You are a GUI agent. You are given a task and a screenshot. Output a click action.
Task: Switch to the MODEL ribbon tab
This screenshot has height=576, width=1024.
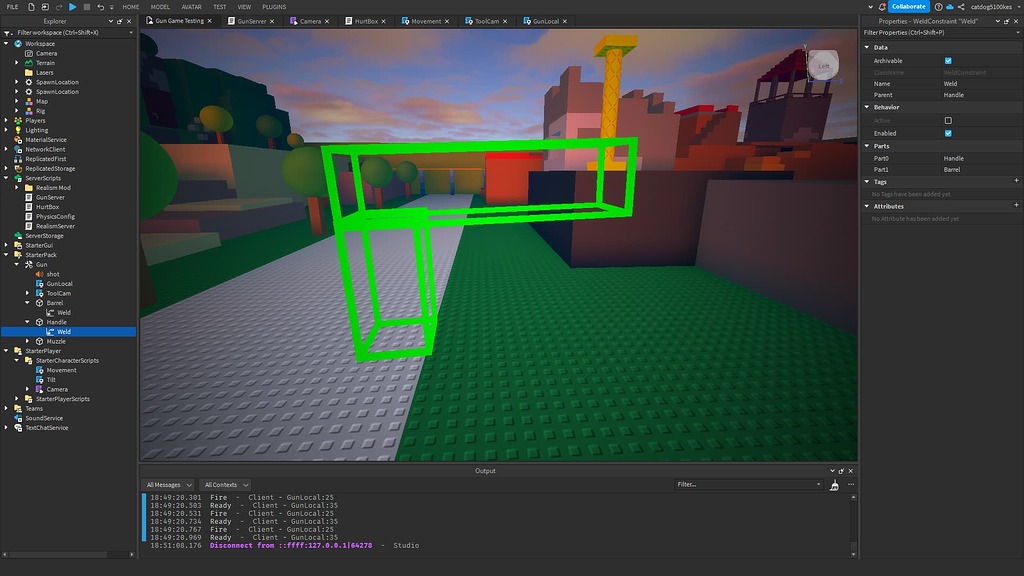point(160,7)
